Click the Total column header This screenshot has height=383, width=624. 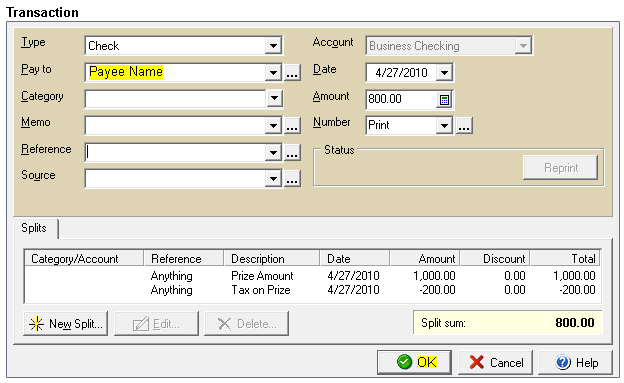[x=565, y=259]
